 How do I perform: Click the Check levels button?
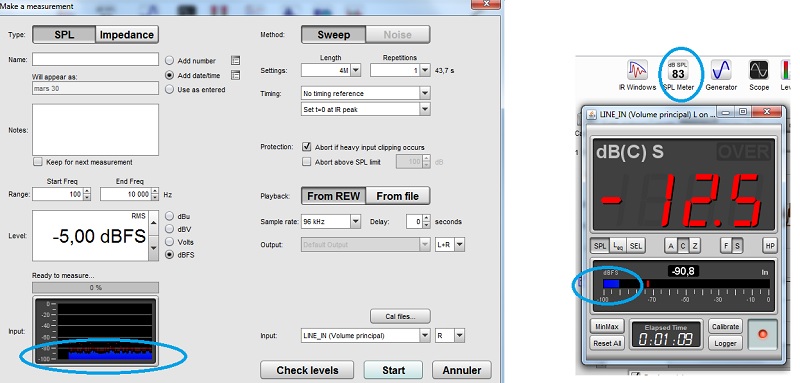point(307,370)
